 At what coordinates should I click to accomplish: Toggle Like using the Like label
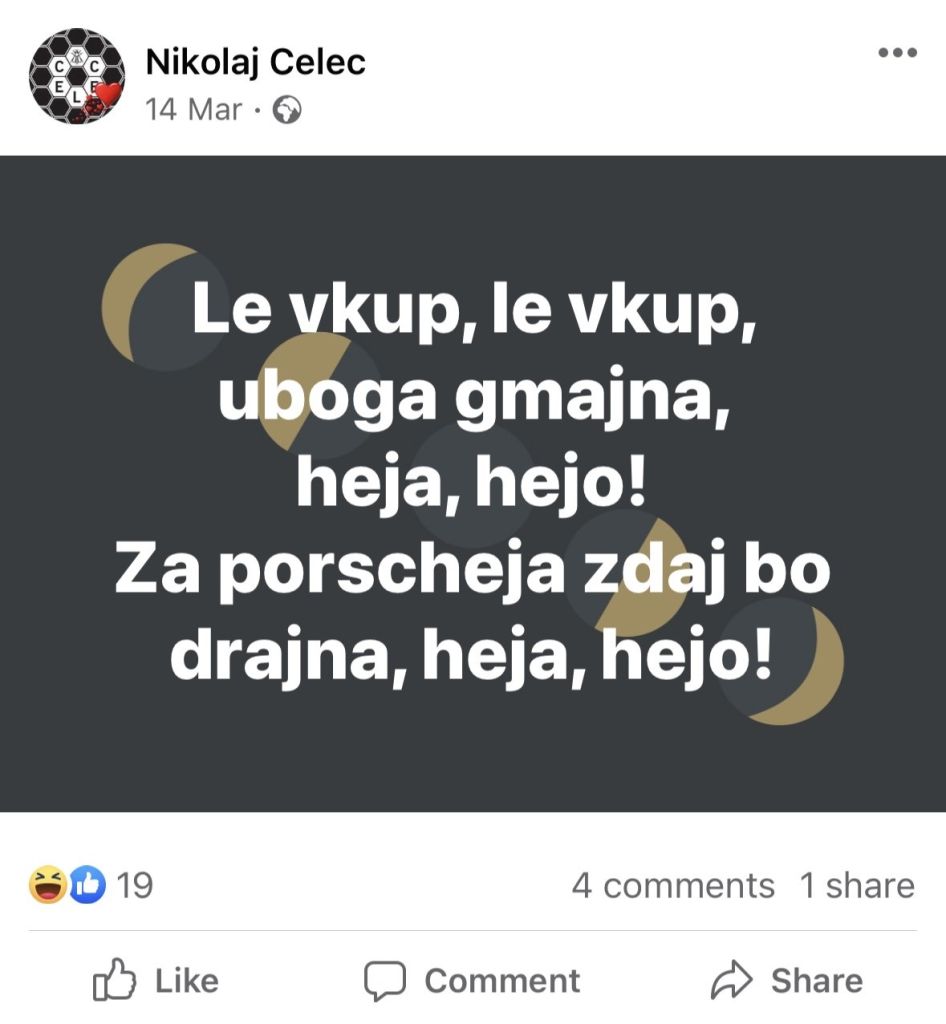pyautogui.click(x=186, y=981)
